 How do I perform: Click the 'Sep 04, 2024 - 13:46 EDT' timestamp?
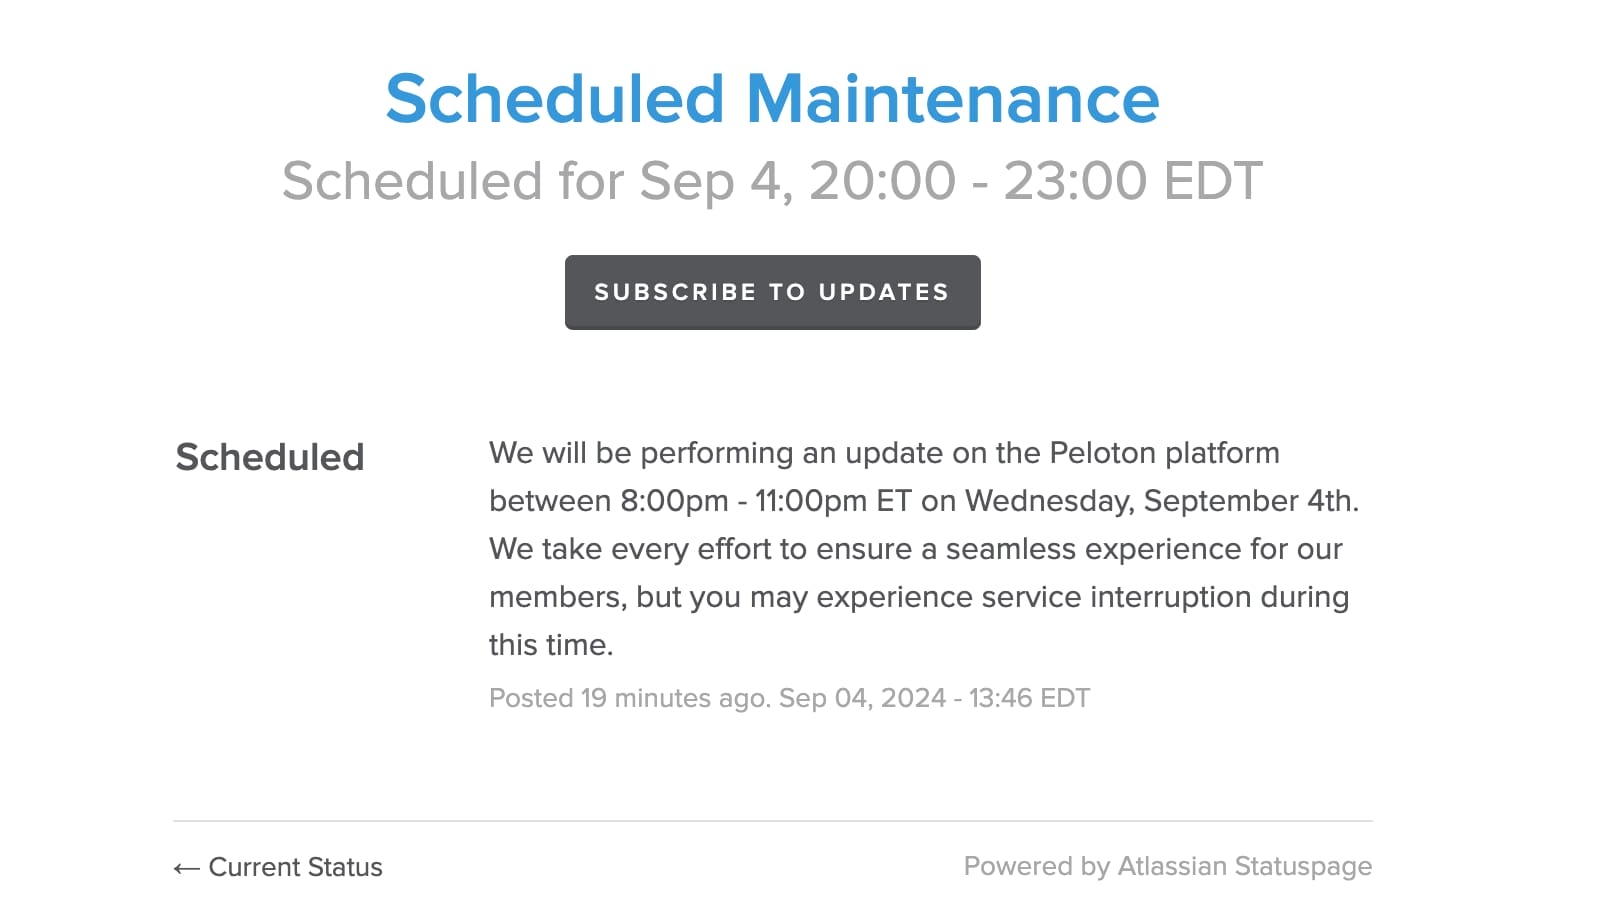(x=934, y=698)
